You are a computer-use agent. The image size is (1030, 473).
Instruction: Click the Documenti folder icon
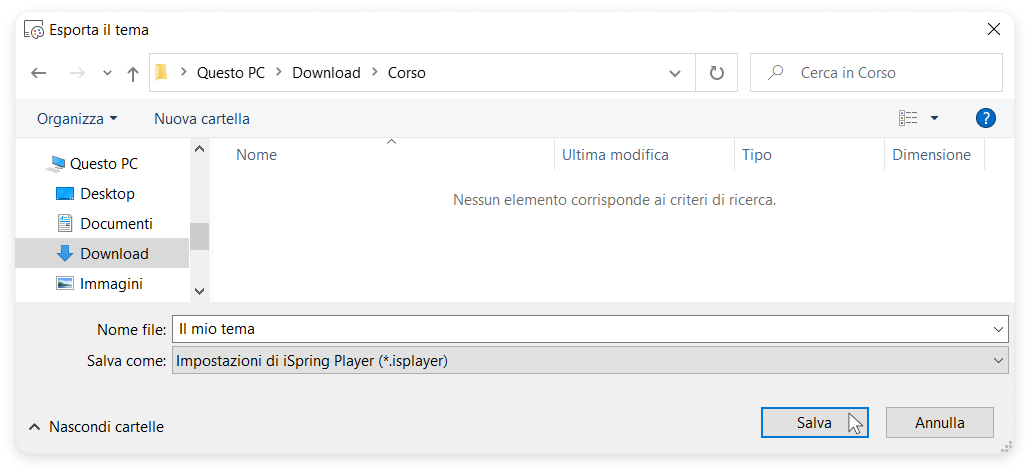click(x=65, y=224)
